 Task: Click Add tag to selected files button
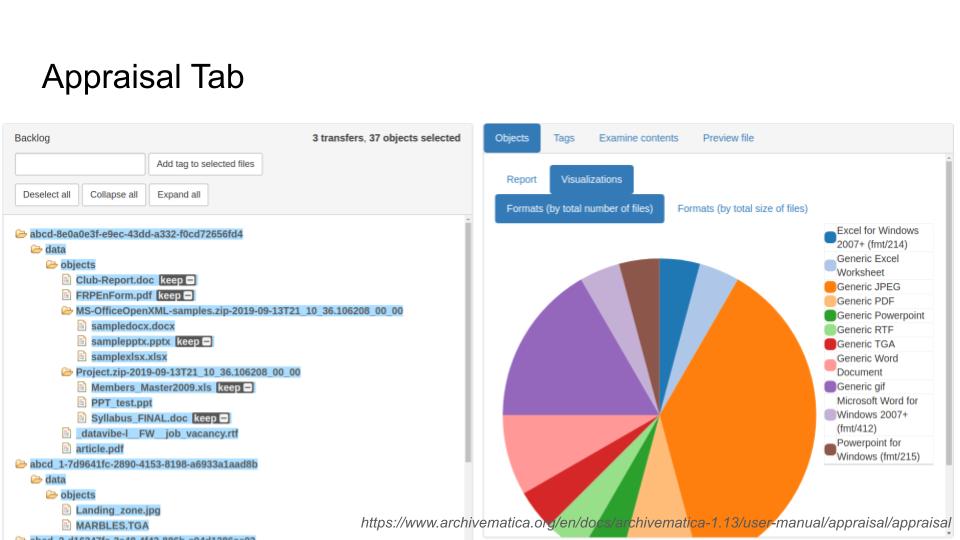click(x=205, y=164)
